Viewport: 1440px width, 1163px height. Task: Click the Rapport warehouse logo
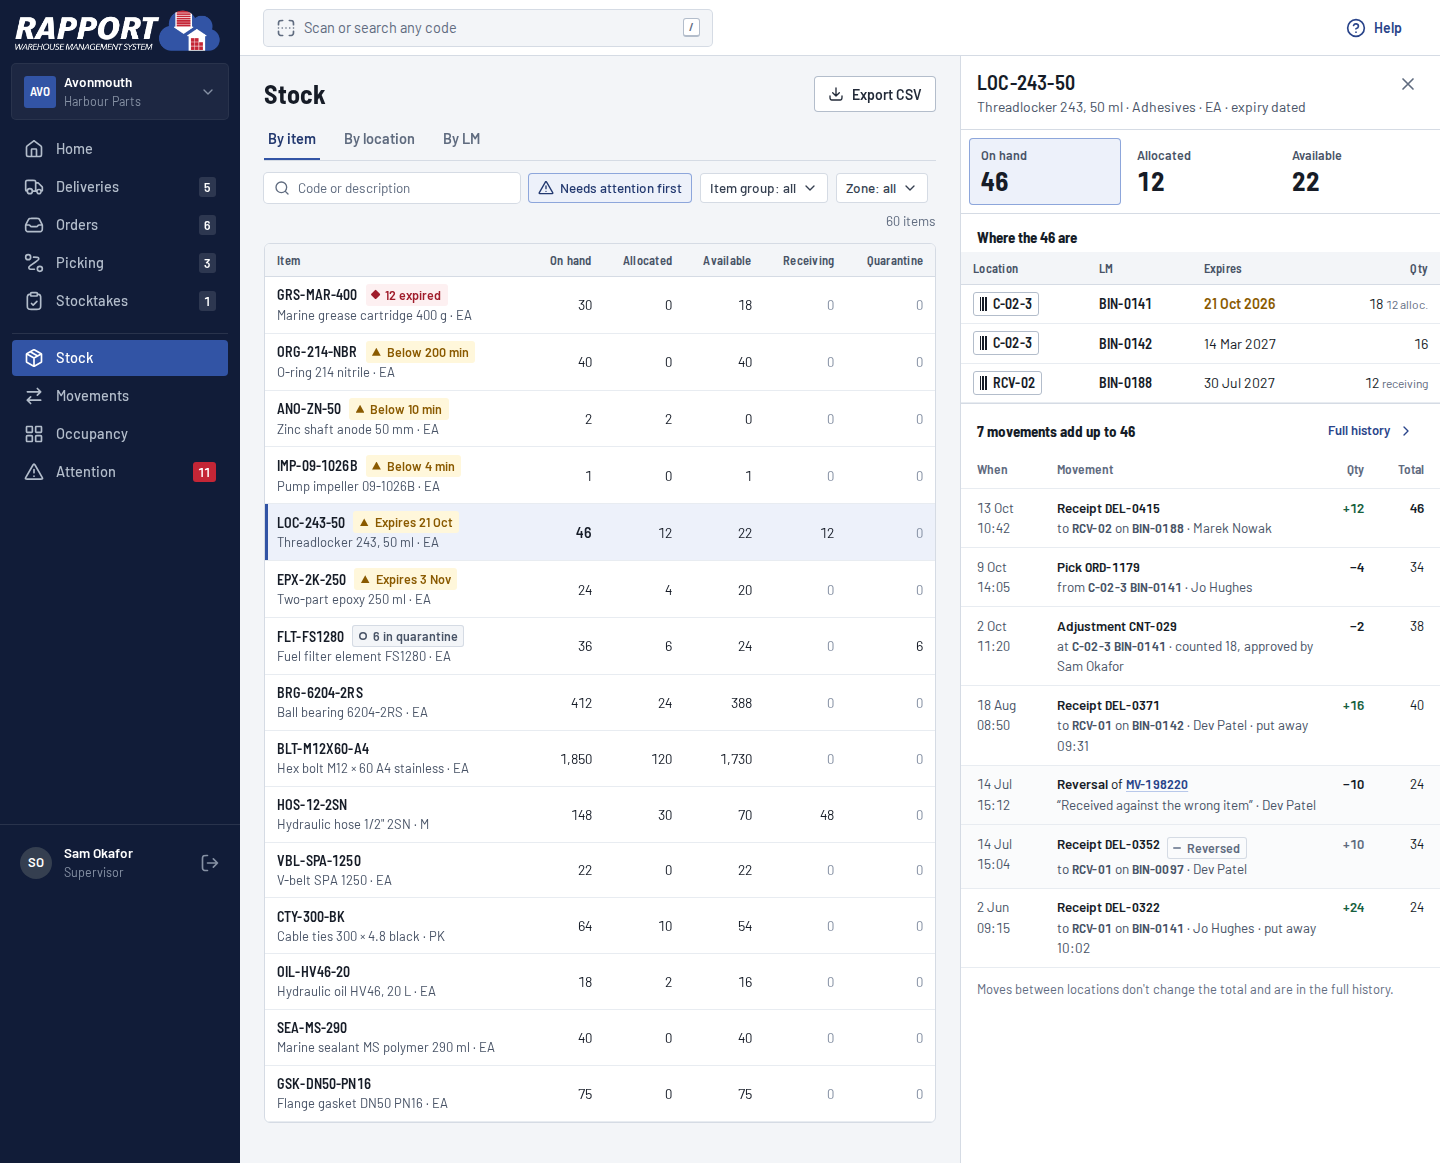(117, 31)
